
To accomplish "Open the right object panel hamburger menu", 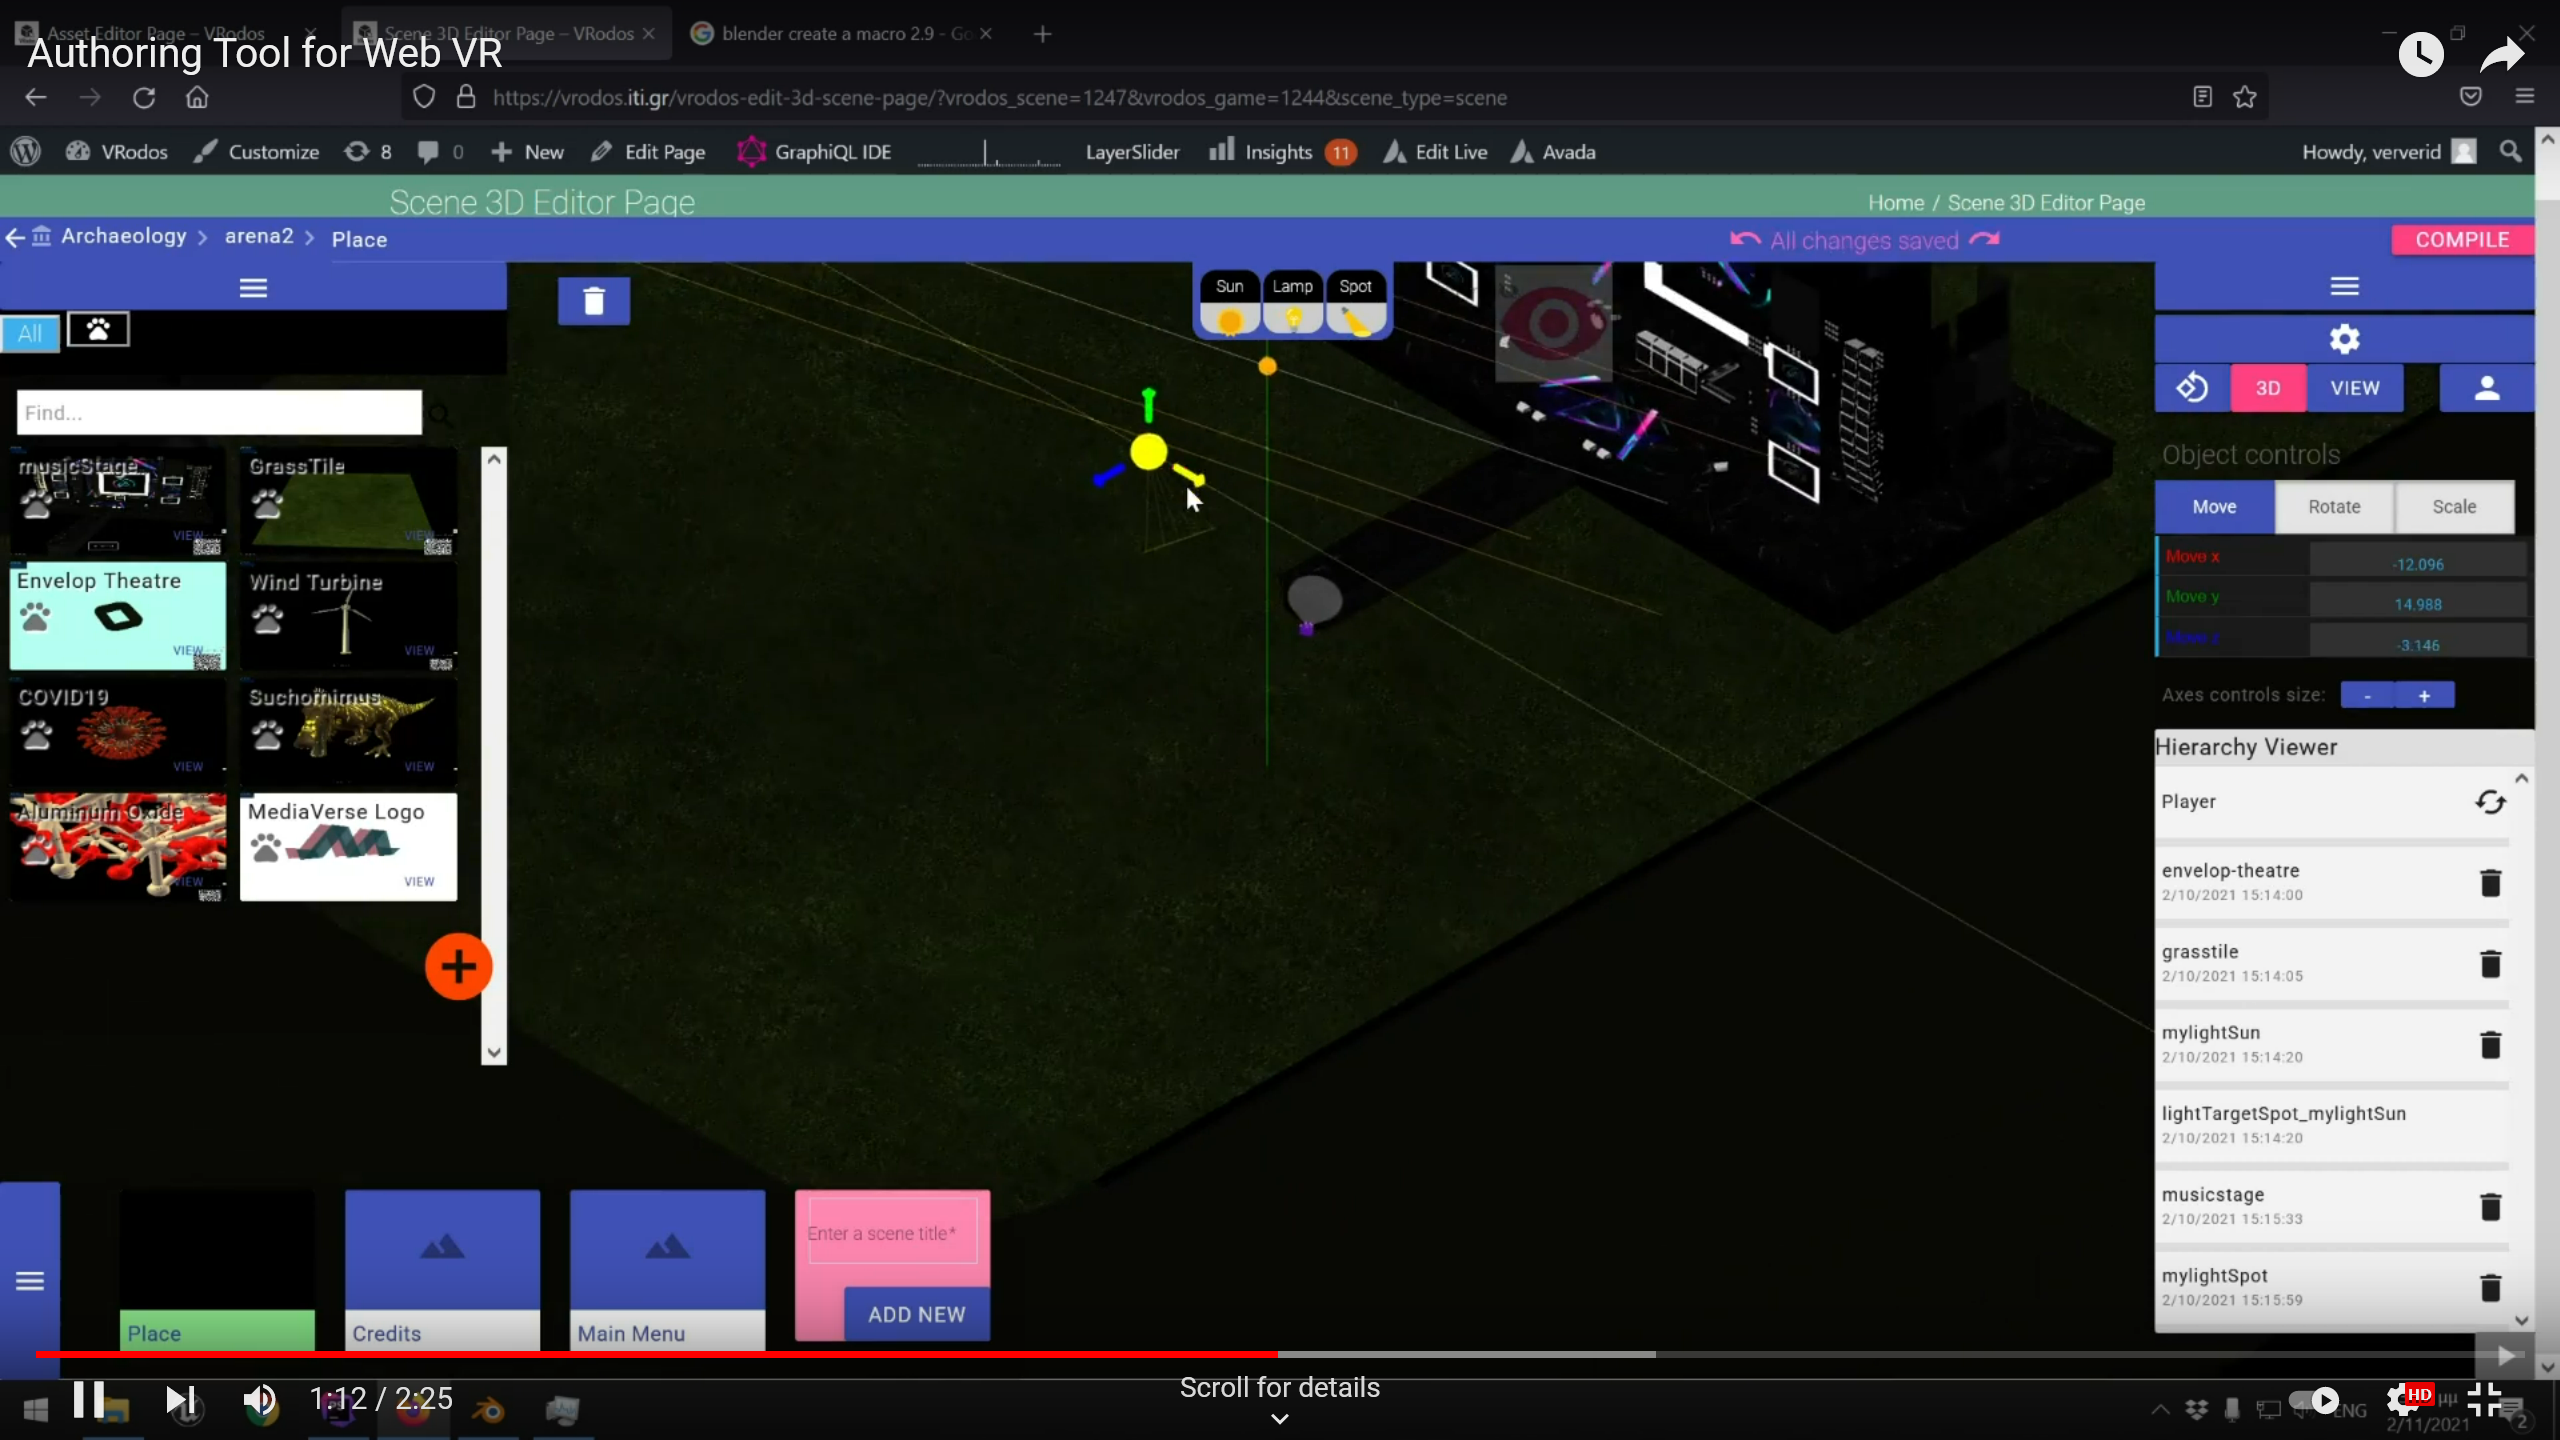I will 2347,285.
